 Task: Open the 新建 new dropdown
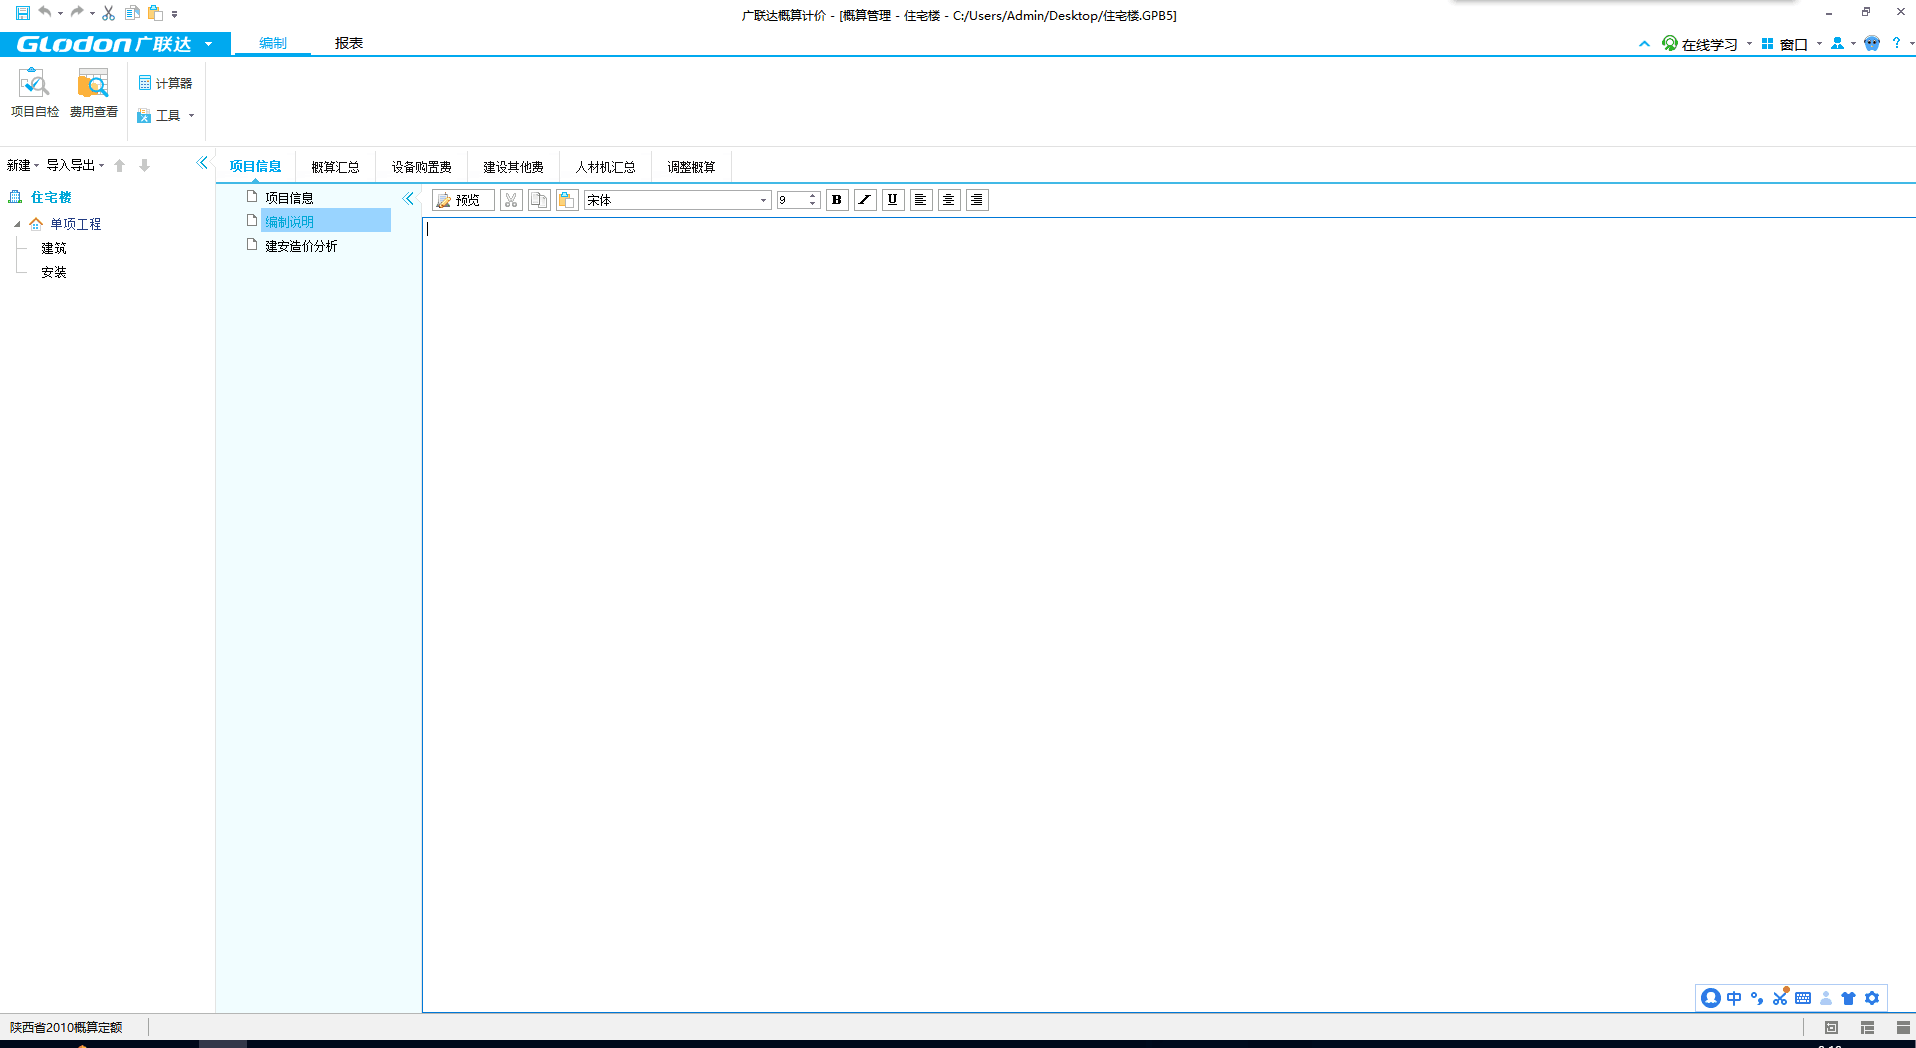[22, 165]
